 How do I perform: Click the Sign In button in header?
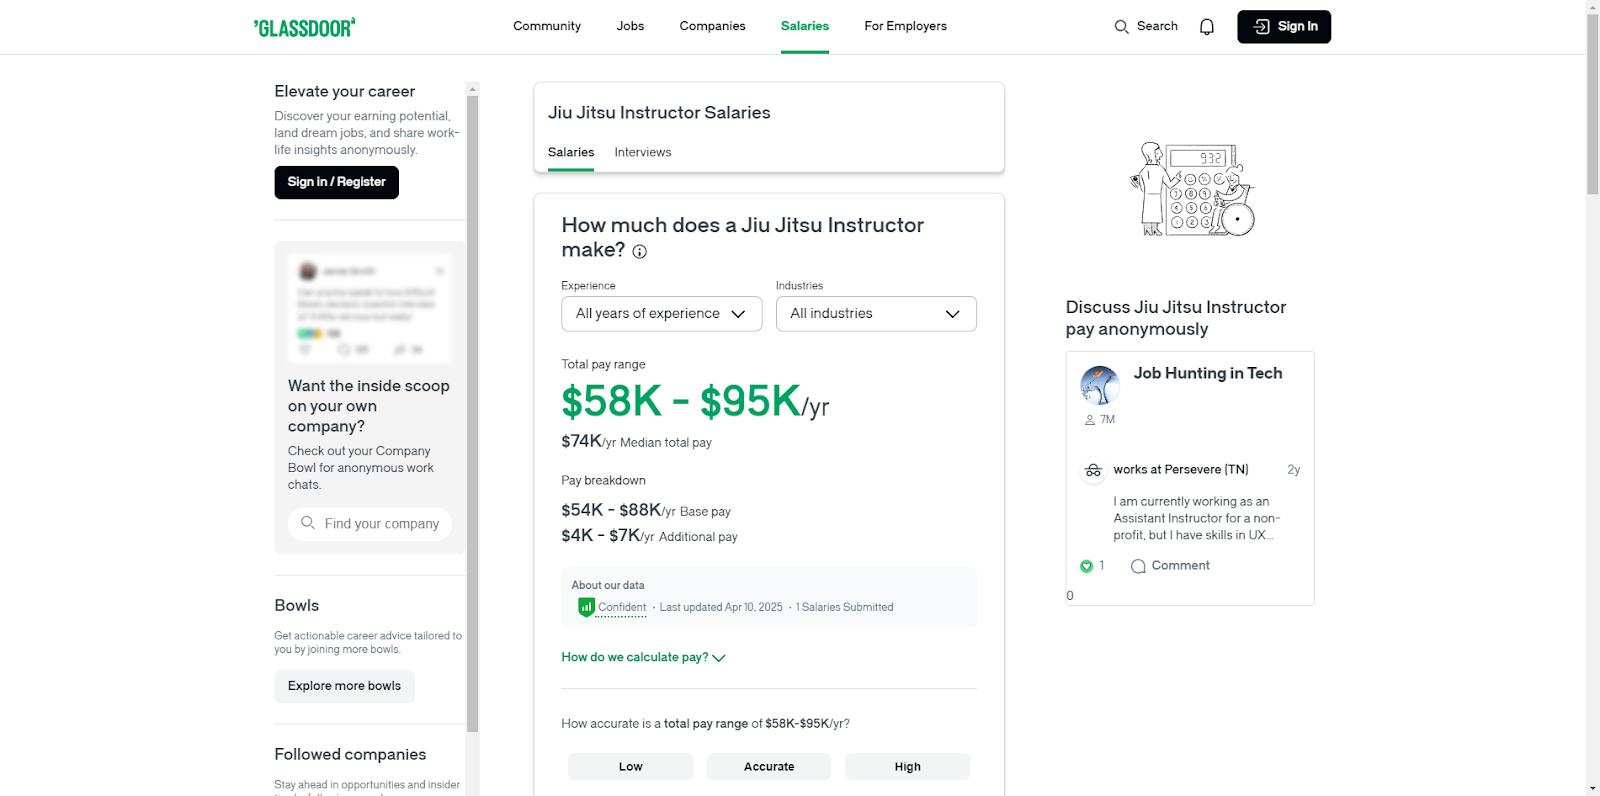[1284, 27]
